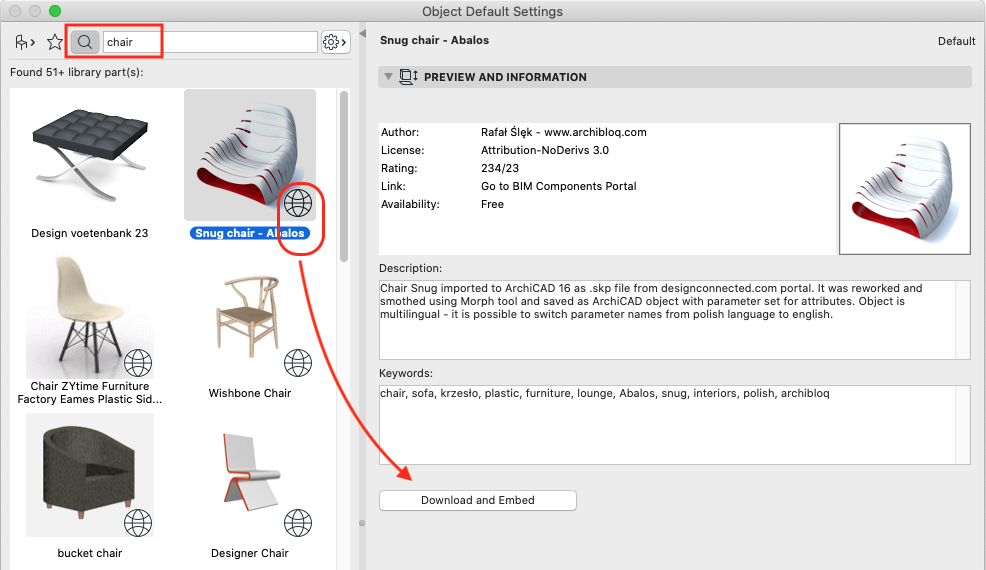The image size is (986, 570).
Task: Click the Download and Embed button
Action: (x=478, y=500)
